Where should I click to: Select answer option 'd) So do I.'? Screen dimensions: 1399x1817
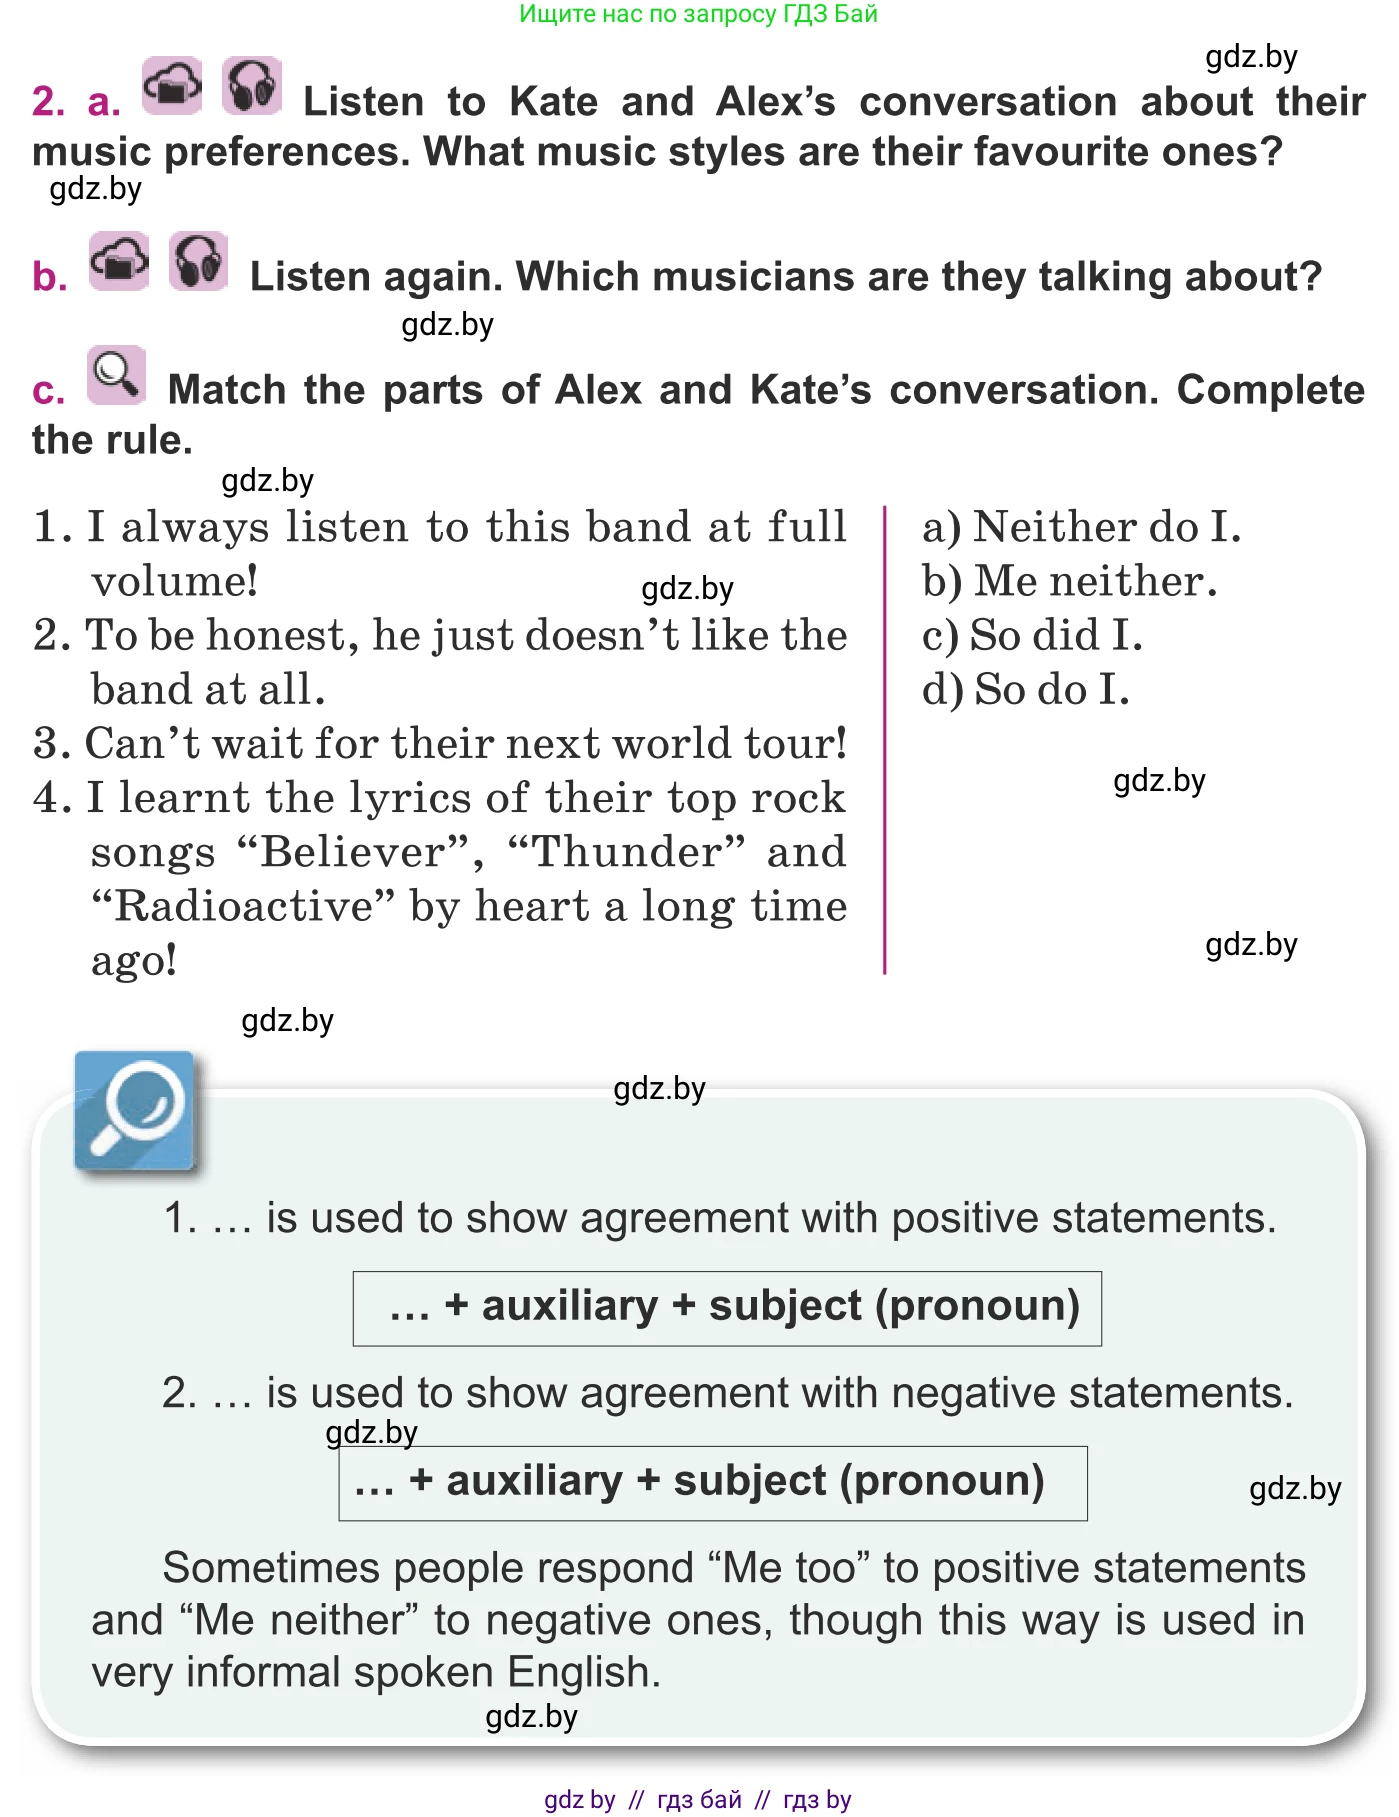1026,689
